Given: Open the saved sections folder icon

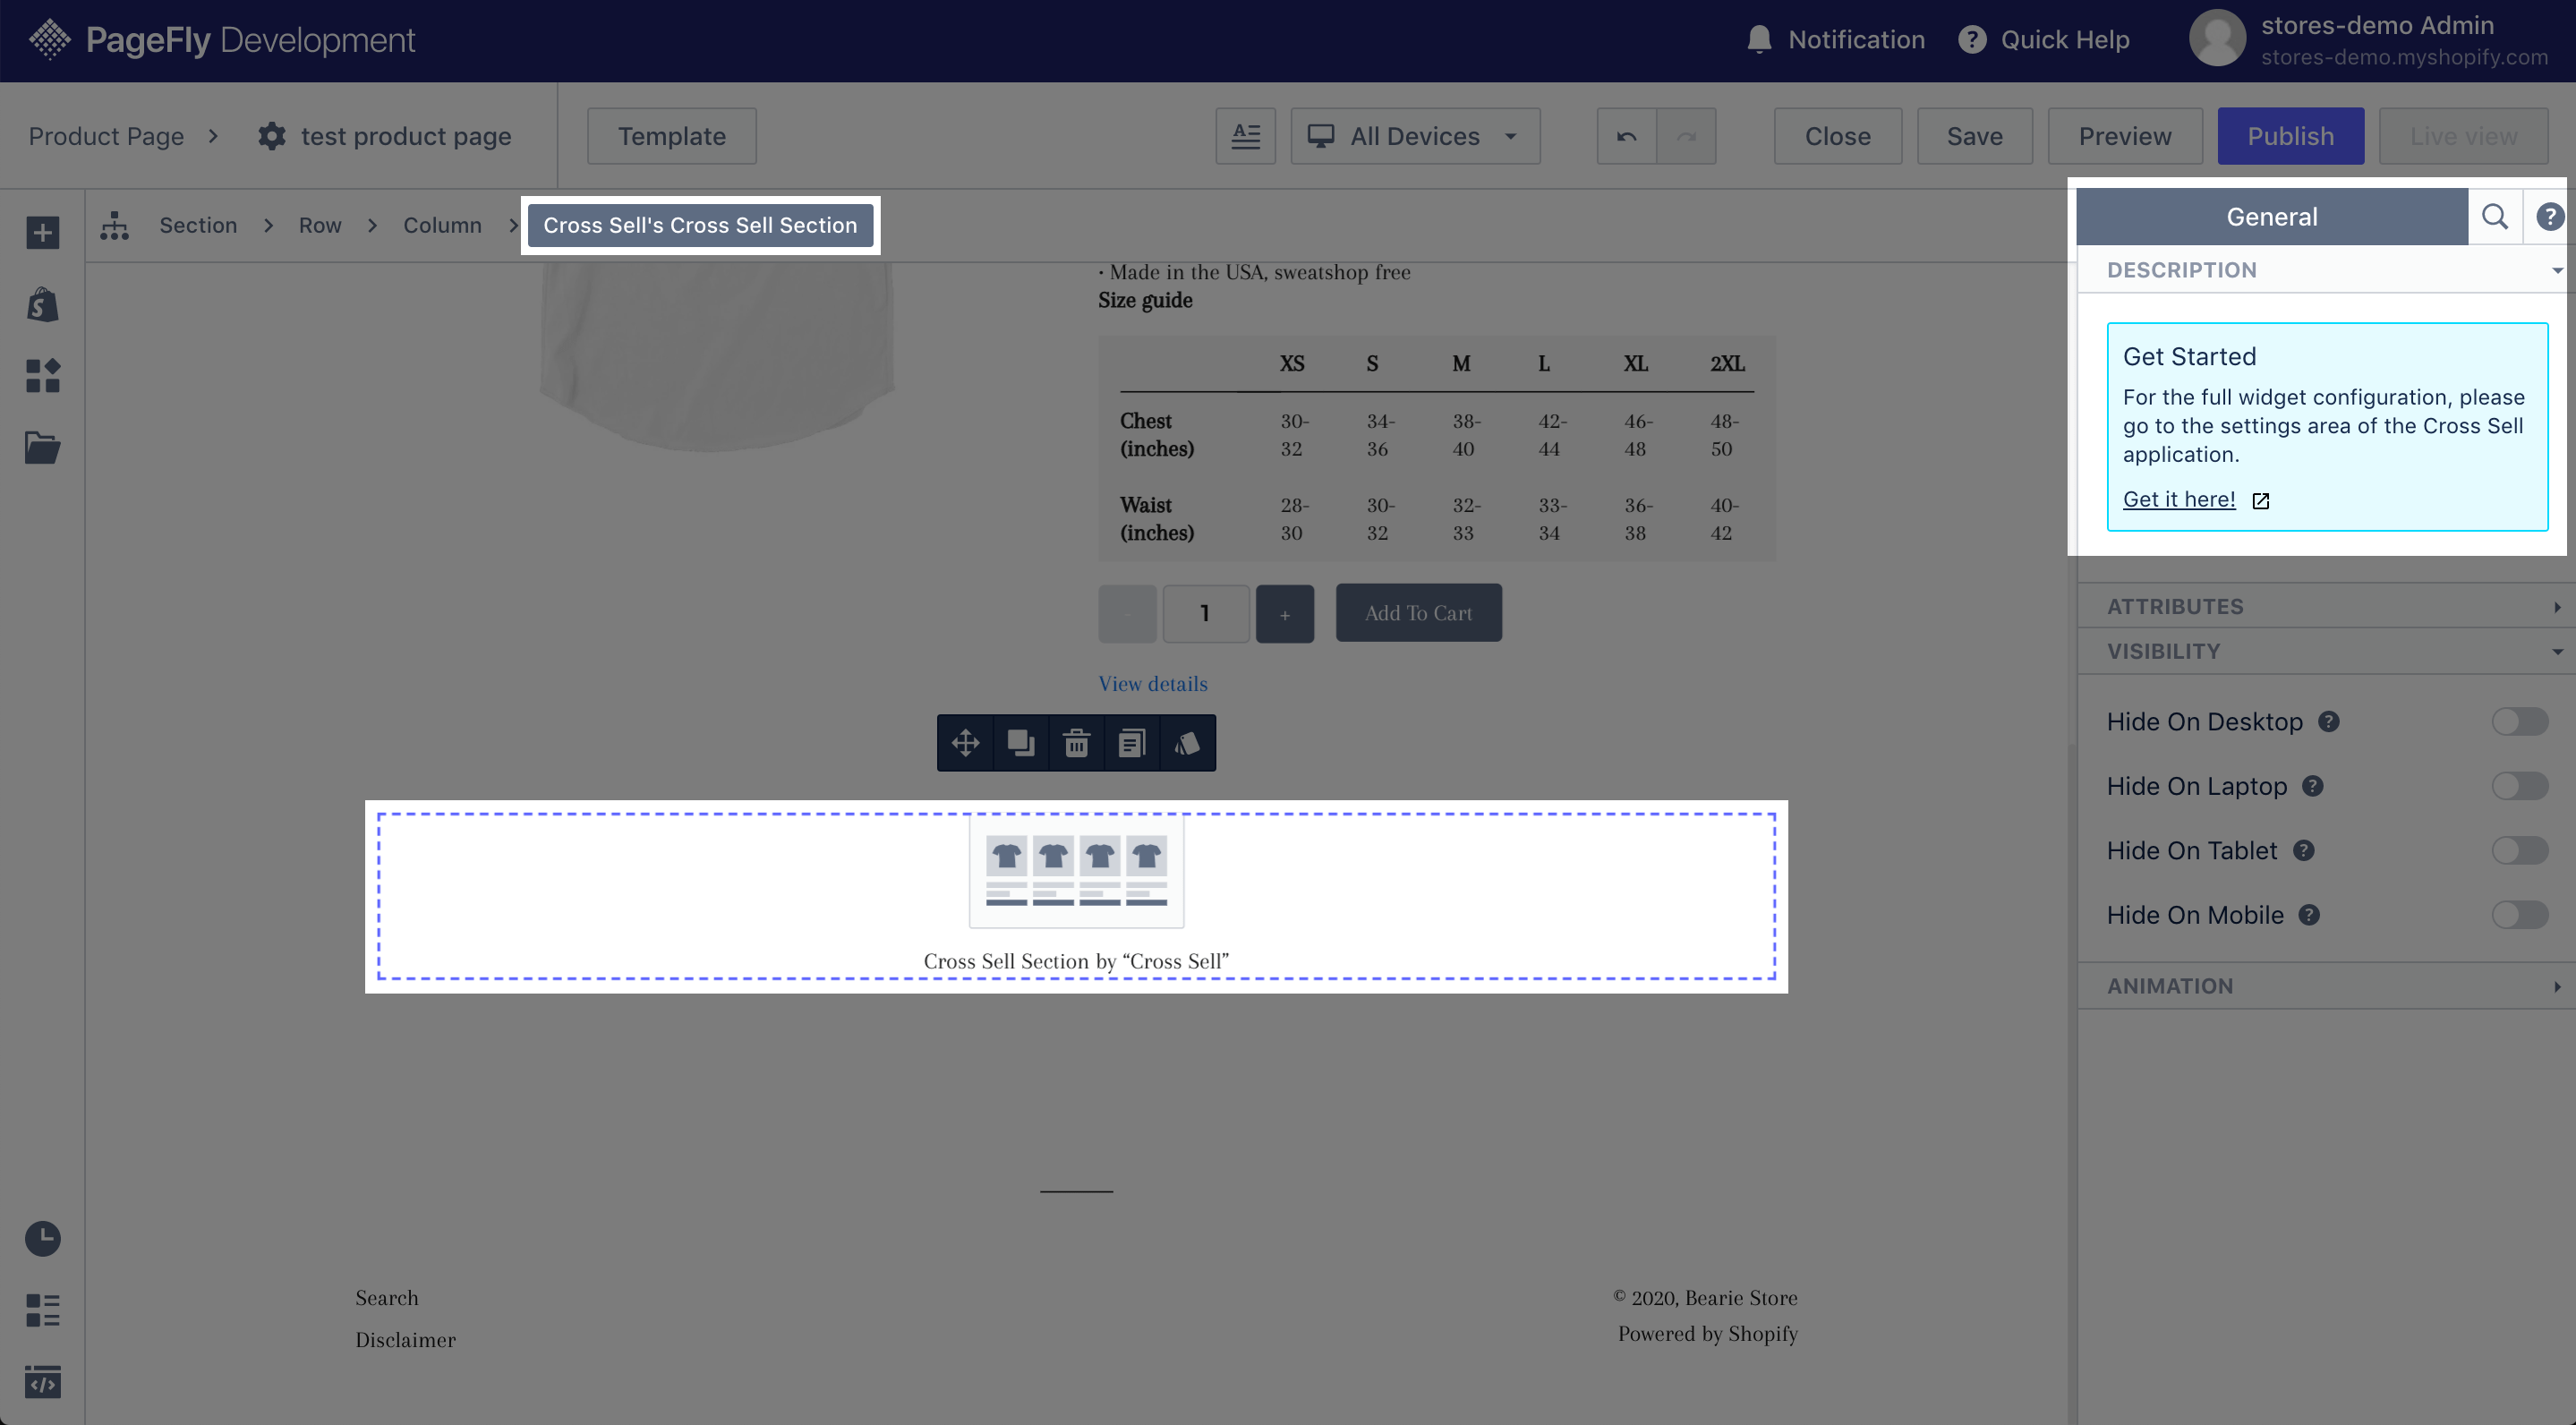Looking at the screenshot, I should point(42,447).
